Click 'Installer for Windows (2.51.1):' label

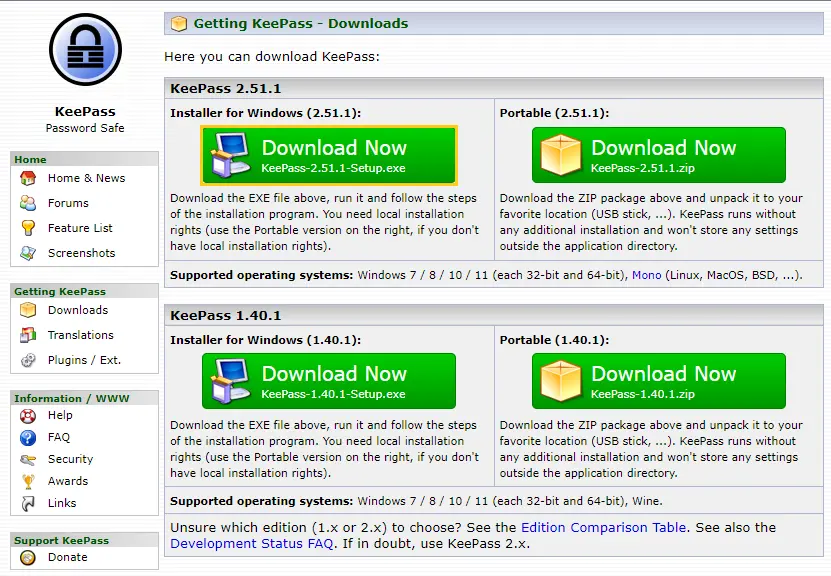(x=266, y=113)
